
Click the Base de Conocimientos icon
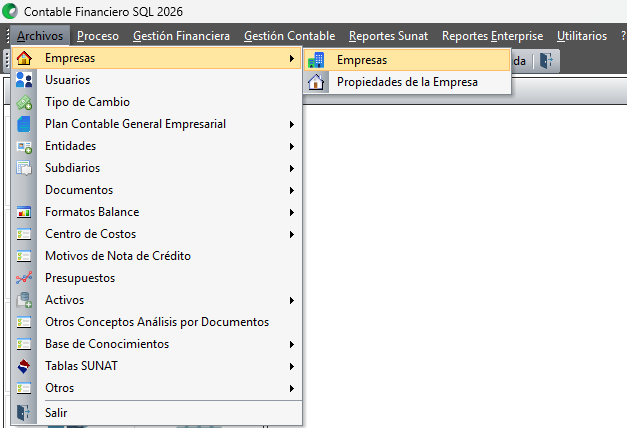(x=24, y=344)
